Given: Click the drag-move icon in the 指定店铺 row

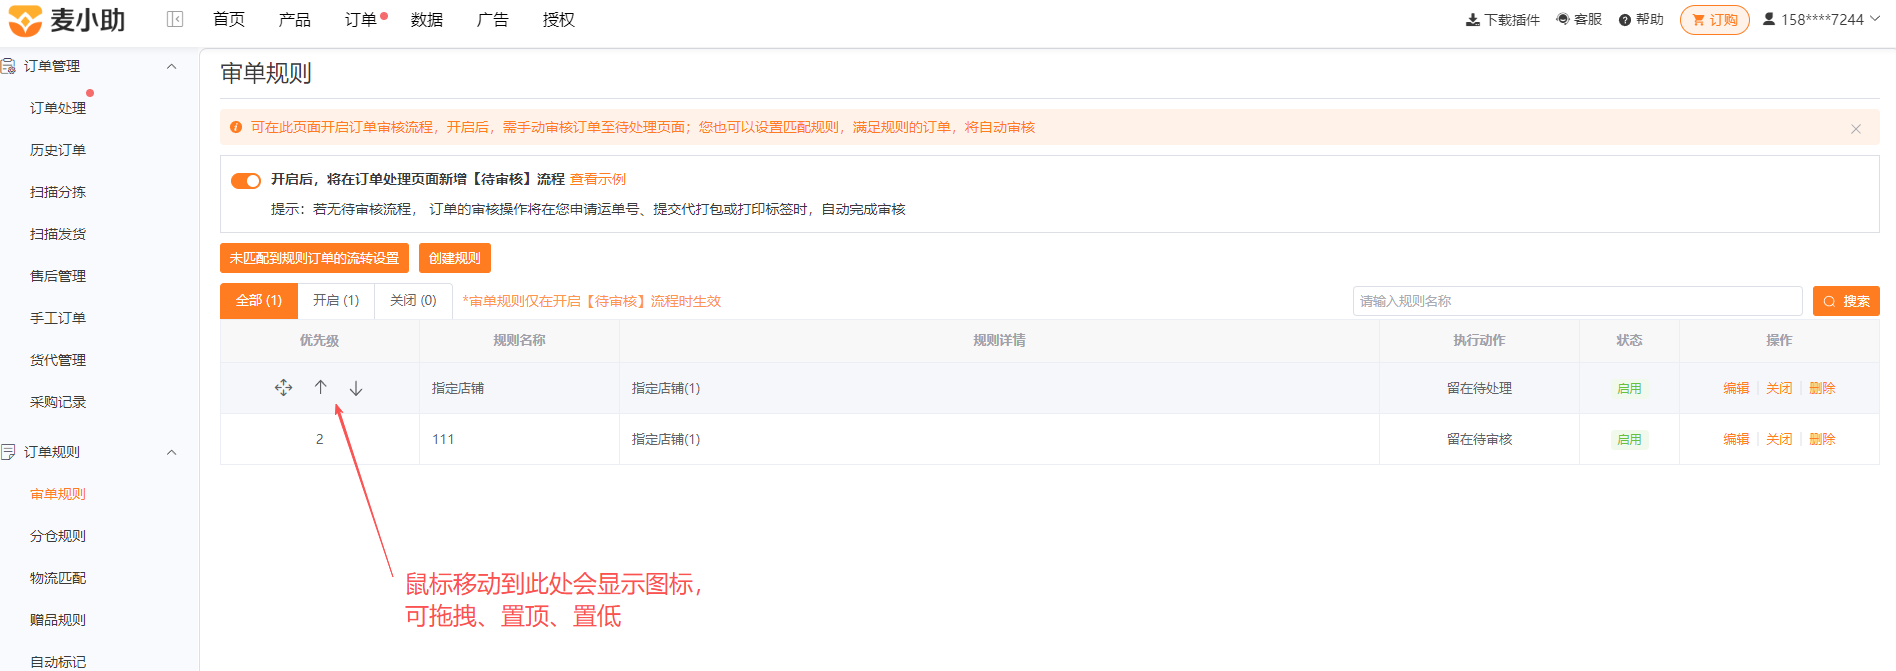Looking at the screenshot, I should click(x=284, y=388).
